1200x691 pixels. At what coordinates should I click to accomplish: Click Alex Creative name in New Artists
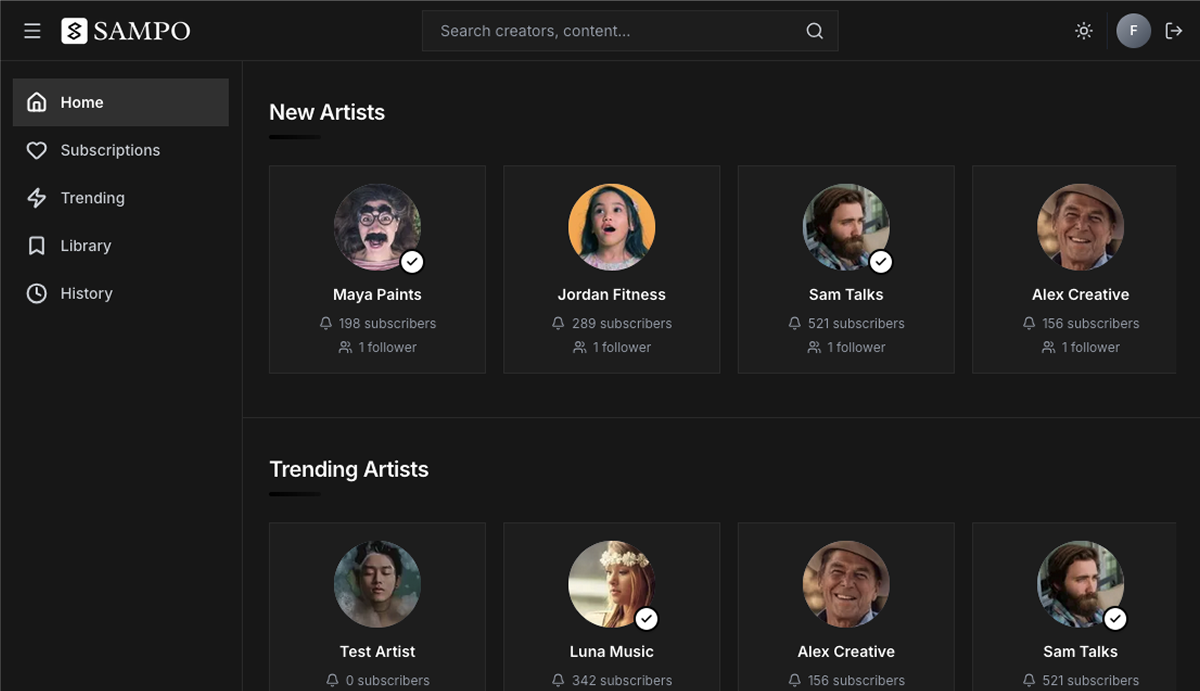click(x=1080, y=295)
